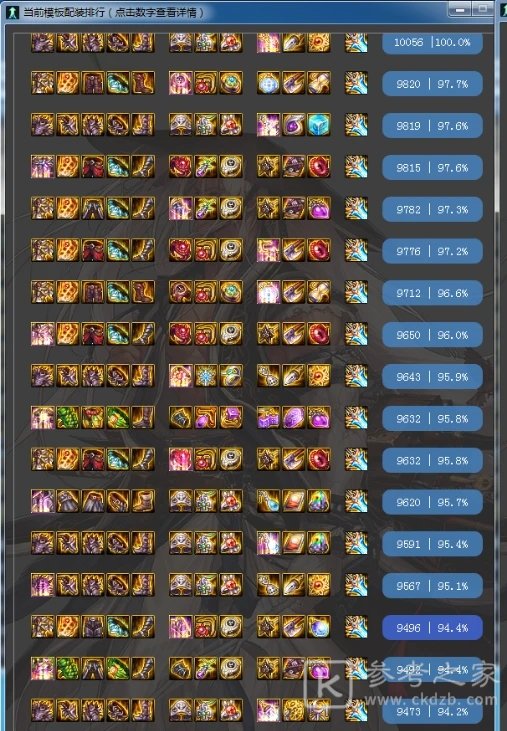Select the golden sun emblem icon in the 9567 row
507x731 pixels.
pos(319,585)
